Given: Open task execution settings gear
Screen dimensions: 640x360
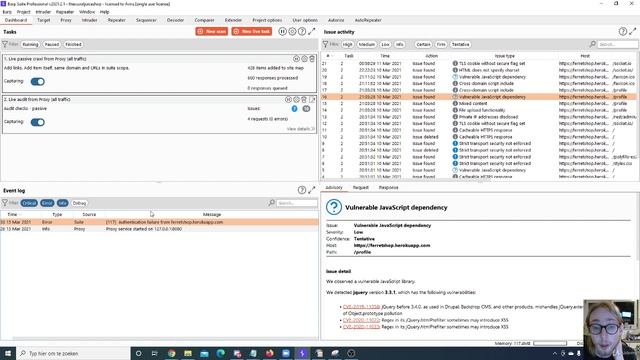Looking at the screenshot, I should [x=292, y=31].
